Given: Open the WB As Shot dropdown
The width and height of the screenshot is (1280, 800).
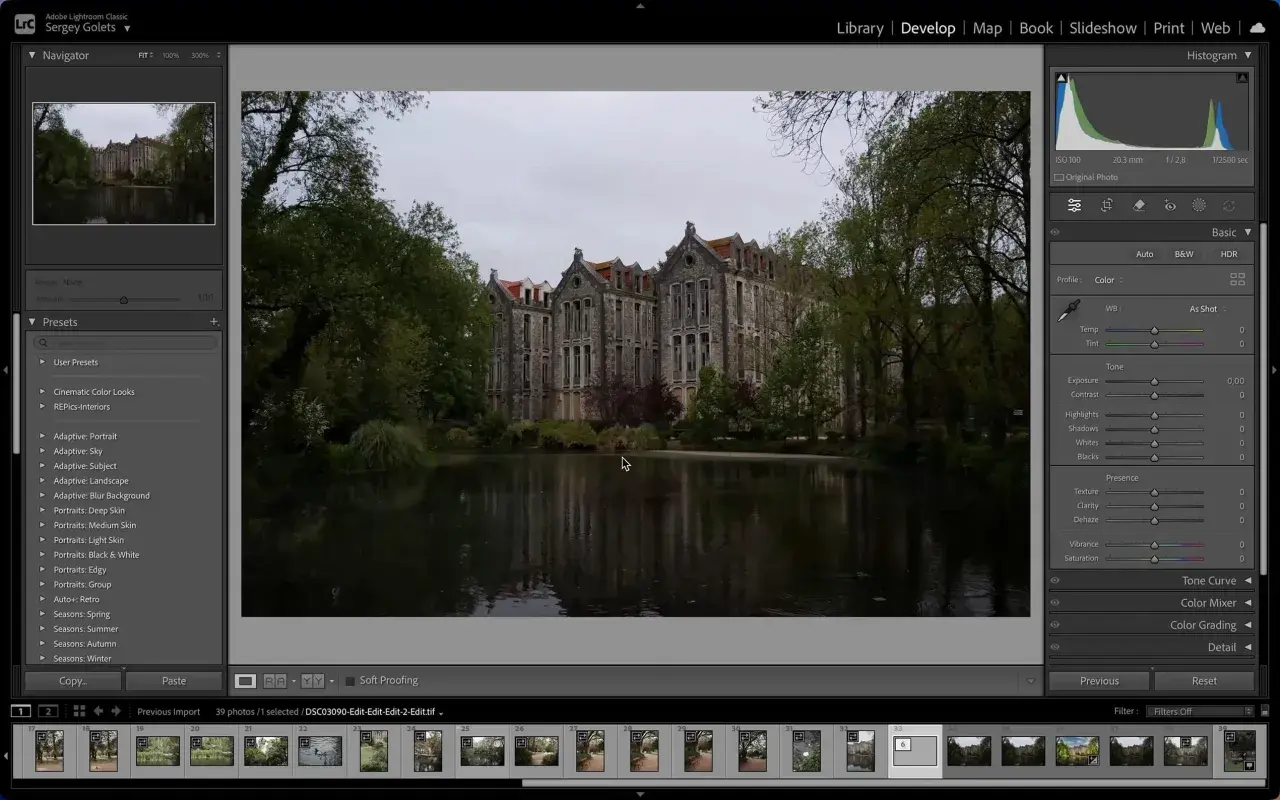Looking at the screenshot, I should pos(1207,309).
